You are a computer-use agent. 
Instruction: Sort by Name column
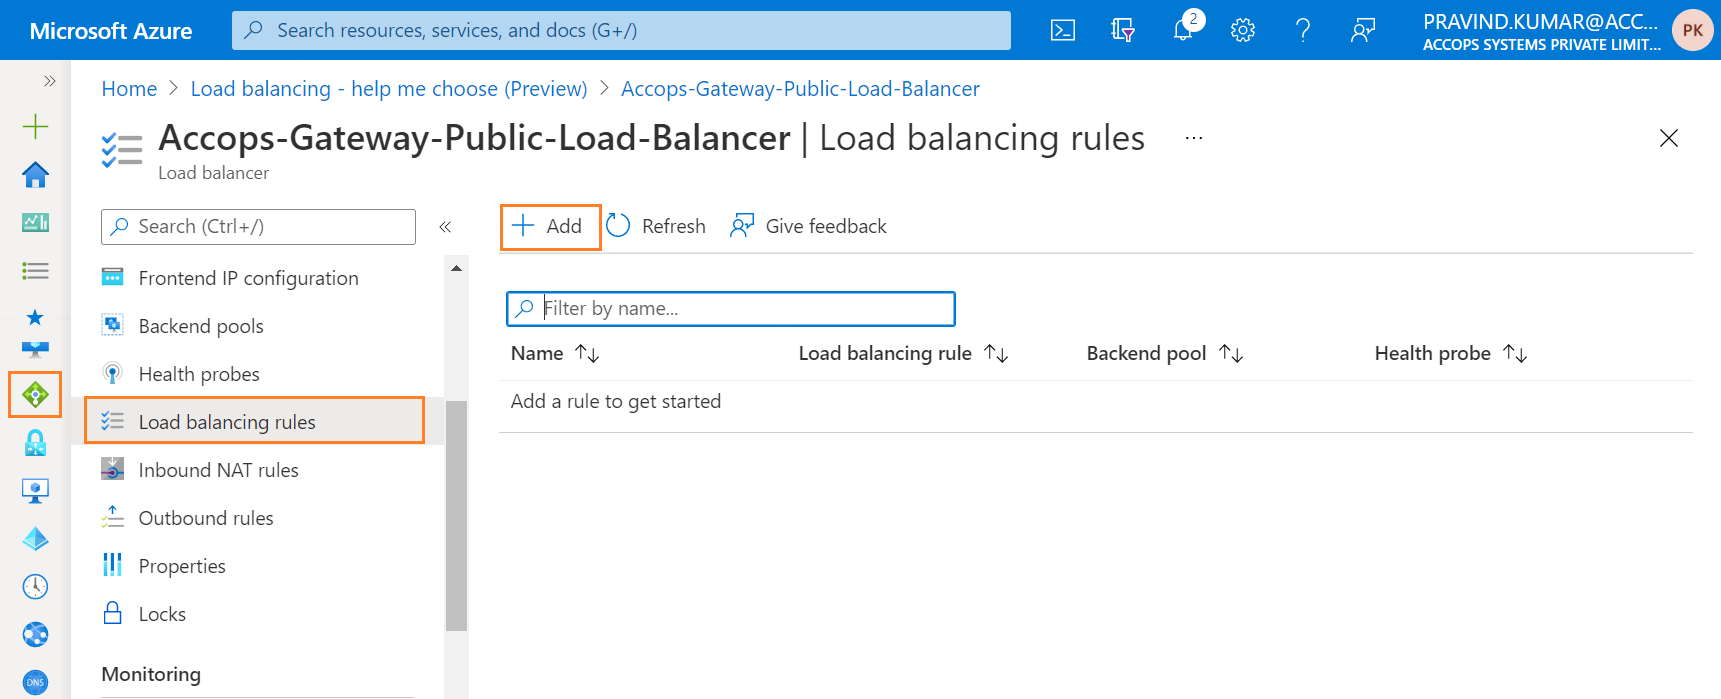(x=555, y=354)
